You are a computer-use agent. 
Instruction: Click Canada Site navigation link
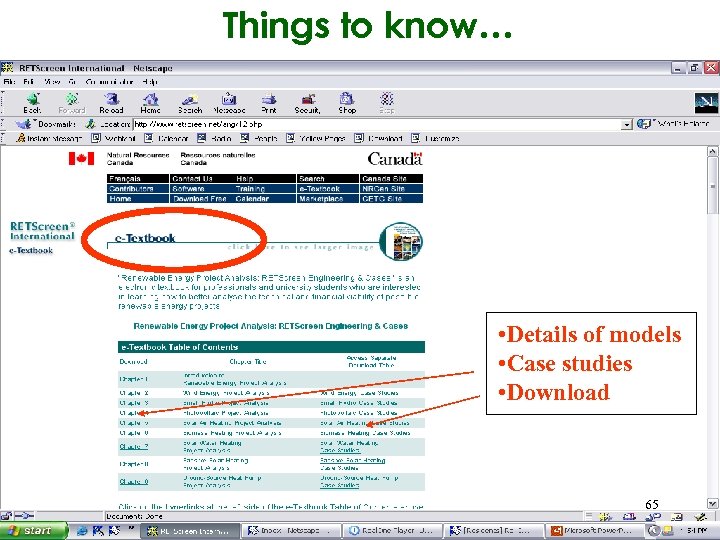384,179
